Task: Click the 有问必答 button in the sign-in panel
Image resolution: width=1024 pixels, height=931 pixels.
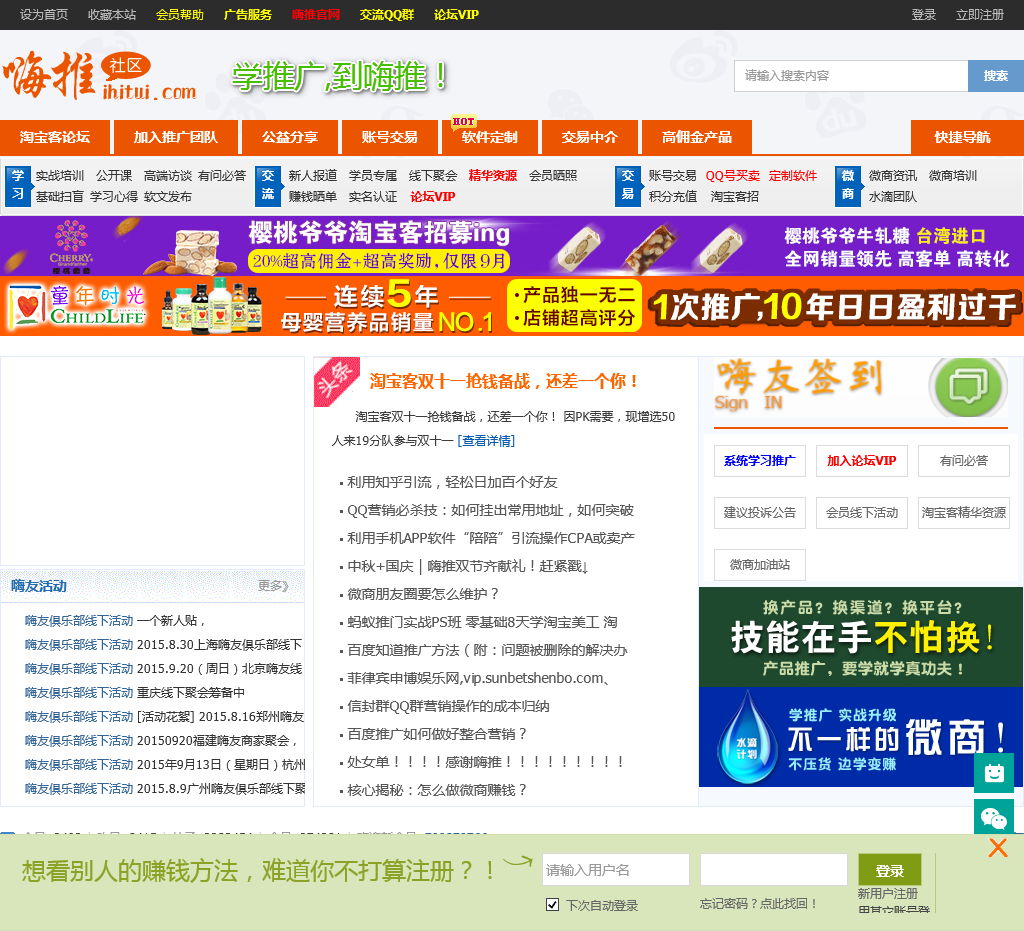Action: click(x=963, y=461)
